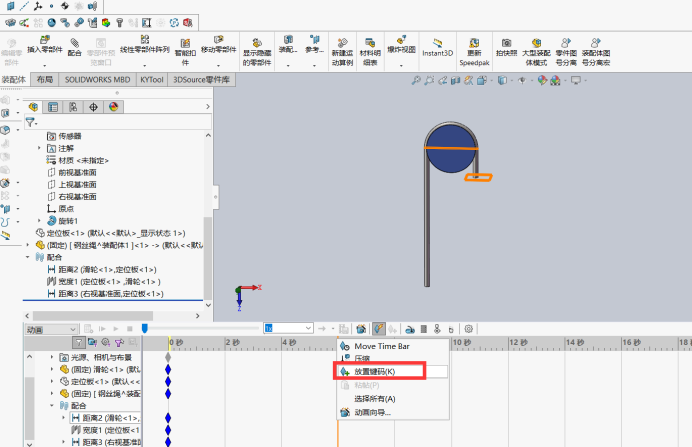Click the playback time slider handle
The width and height of the screenshot is (692, 447).
(144, 328)
